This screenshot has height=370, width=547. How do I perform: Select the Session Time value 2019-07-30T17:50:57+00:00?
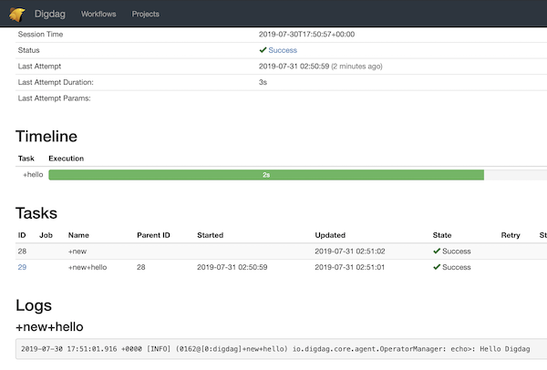pyautogui.click(x=307, y=34)
